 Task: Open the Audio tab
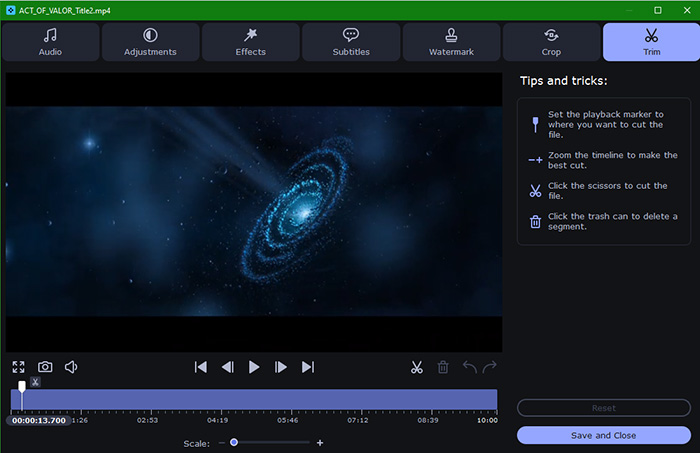[50, 42]
